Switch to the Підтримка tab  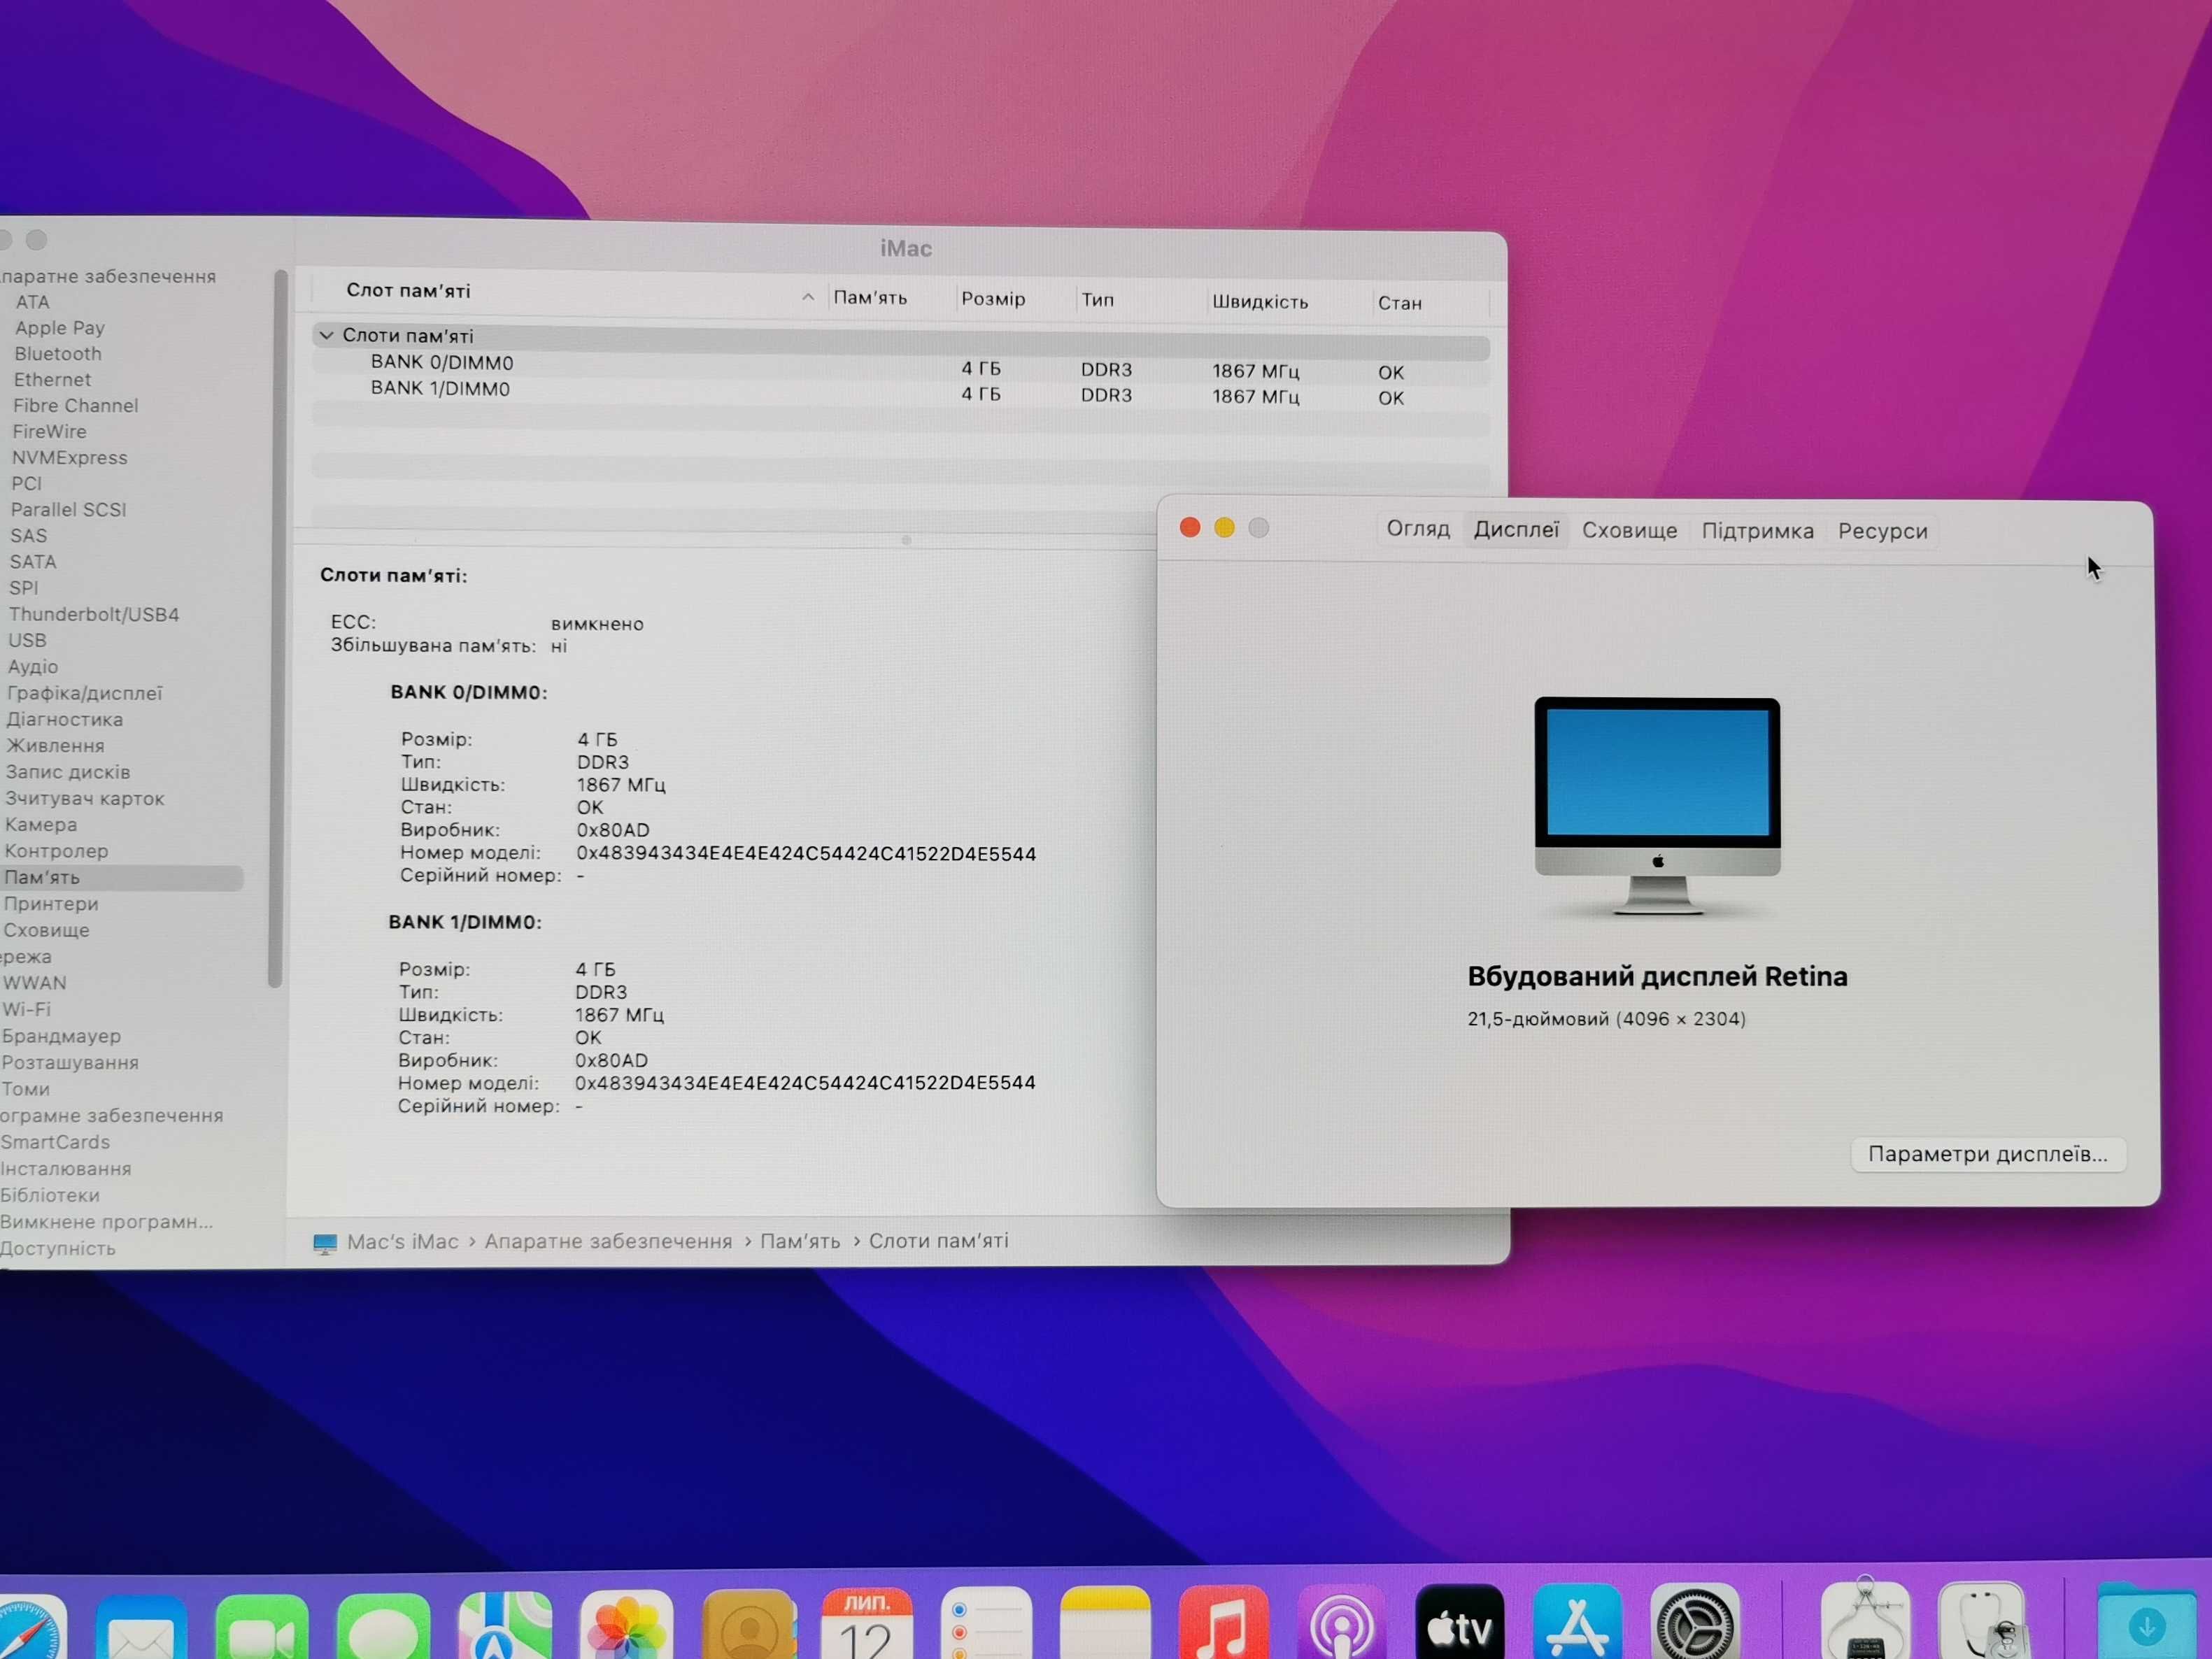pyautogui.click(x=1757, y=531)
